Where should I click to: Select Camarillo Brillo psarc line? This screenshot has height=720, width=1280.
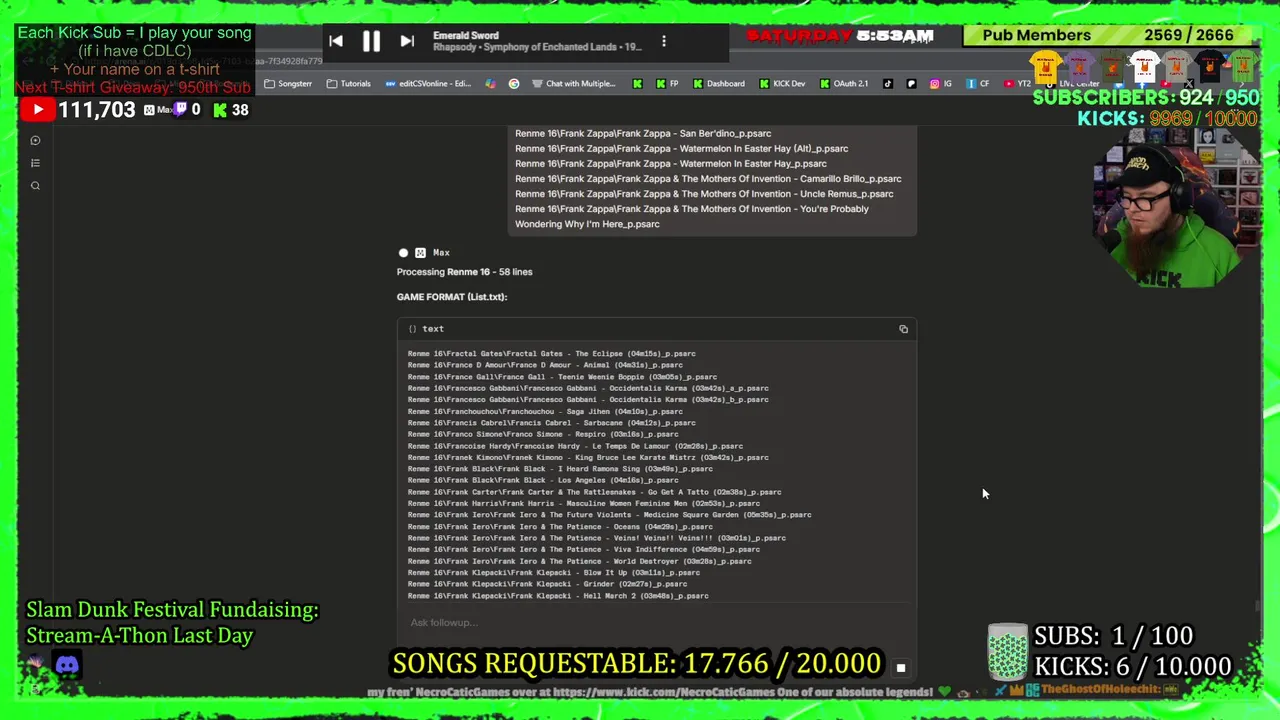(x=708, y=179)
